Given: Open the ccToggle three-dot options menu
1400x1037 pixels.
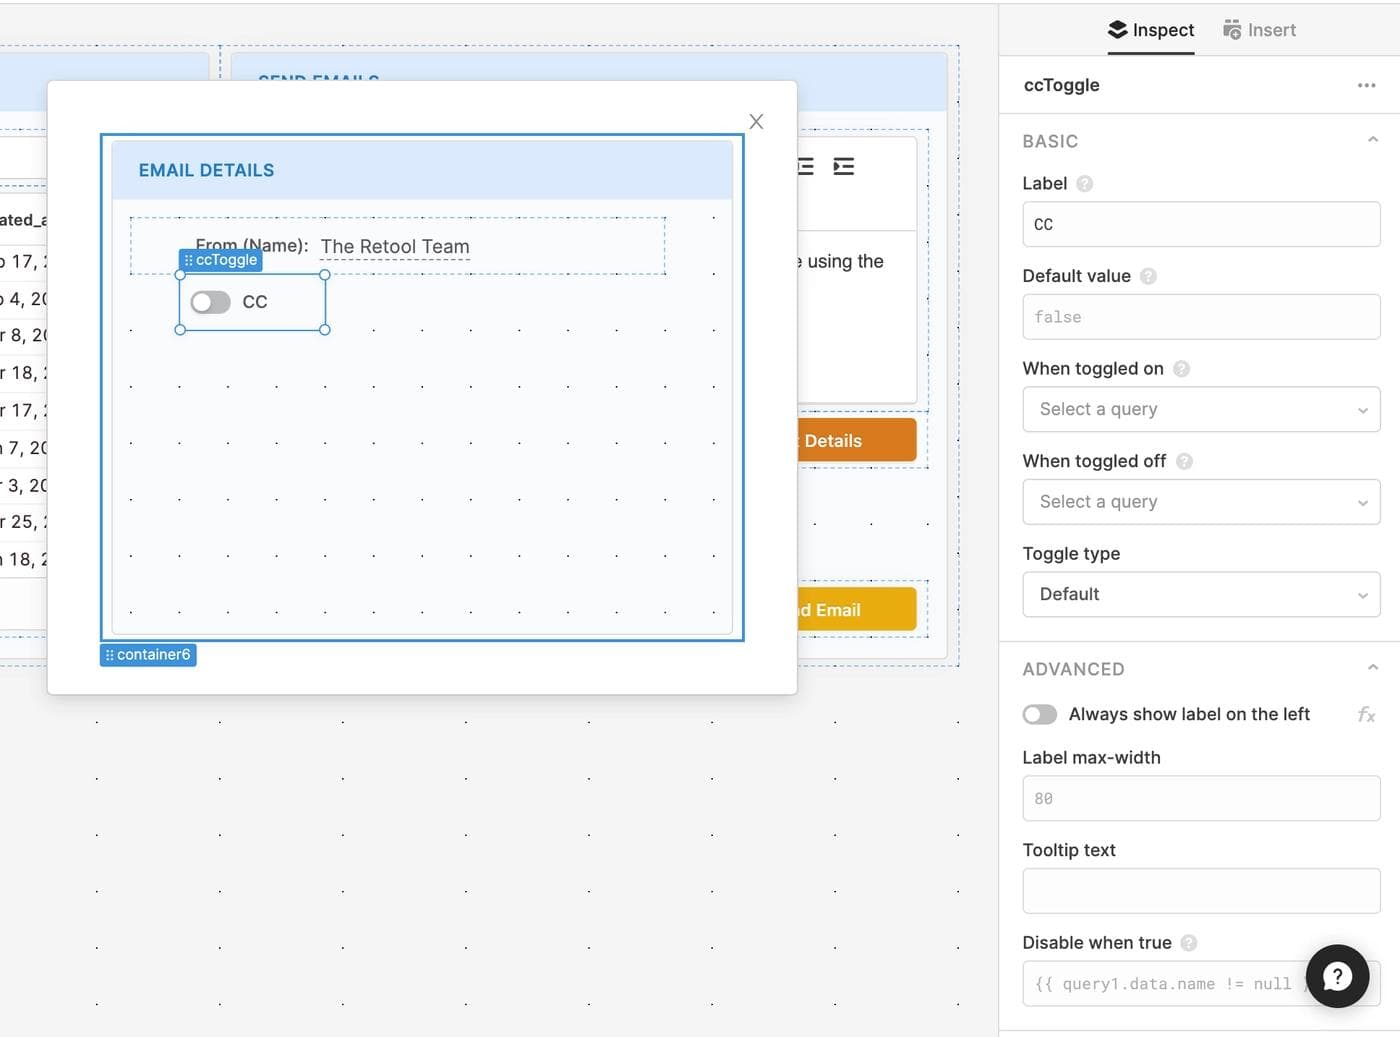Looking at the screenshot, I should pos(1366,86).
